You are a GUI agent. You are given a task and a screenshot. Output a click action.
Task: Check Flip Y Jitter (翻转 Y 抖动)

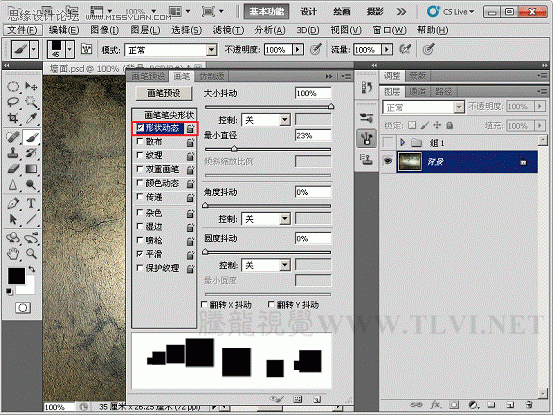tap(271, 305)
